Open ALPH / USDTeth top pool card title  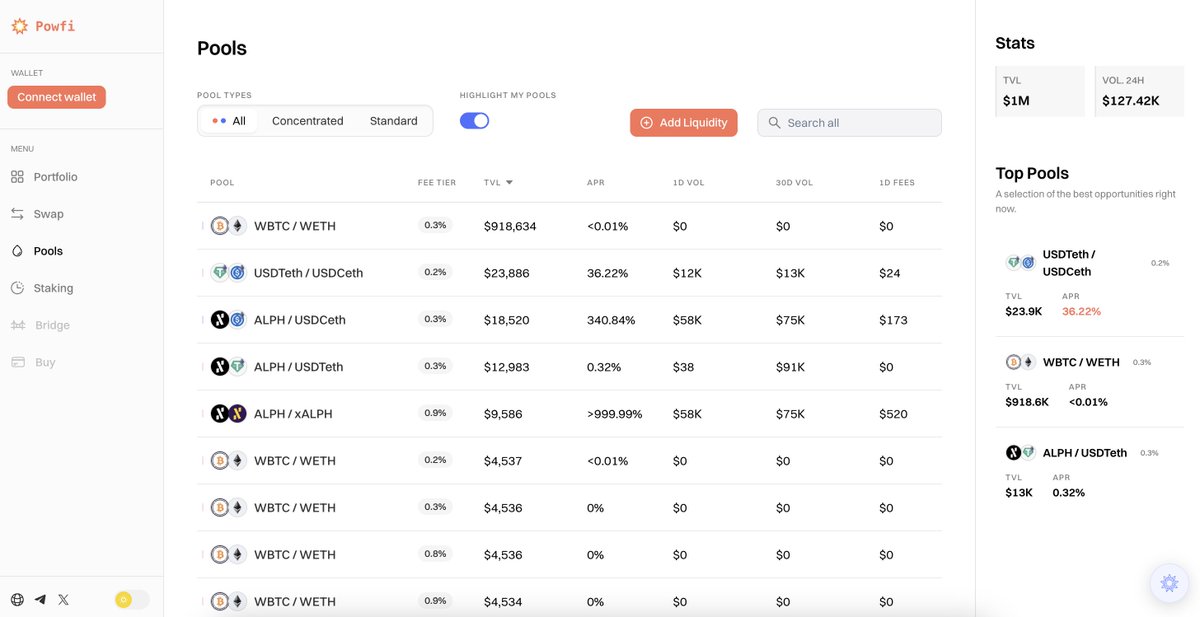click(x=1085, y=453)
